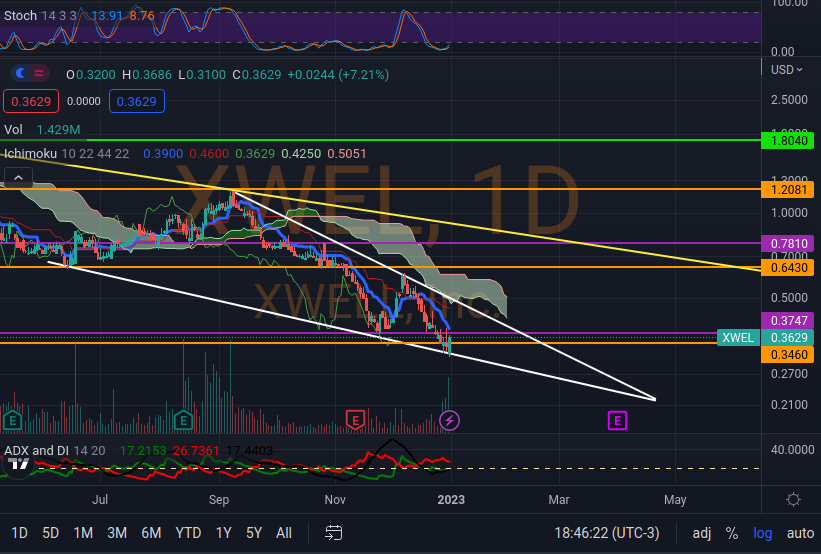Viewport: 821px width, 554px height.
Task: Click the magenta upcoming earnings E marker
Action: [x=617, y=420]
